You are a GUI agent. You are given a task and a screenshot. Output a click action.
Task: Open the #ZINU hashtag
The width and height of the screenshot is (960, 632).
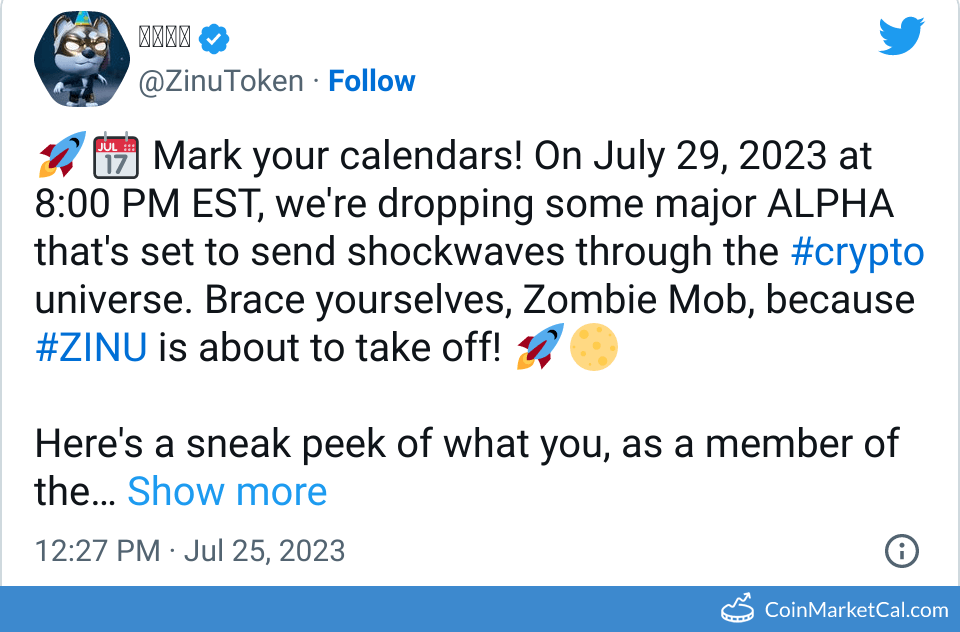[91, 348]
